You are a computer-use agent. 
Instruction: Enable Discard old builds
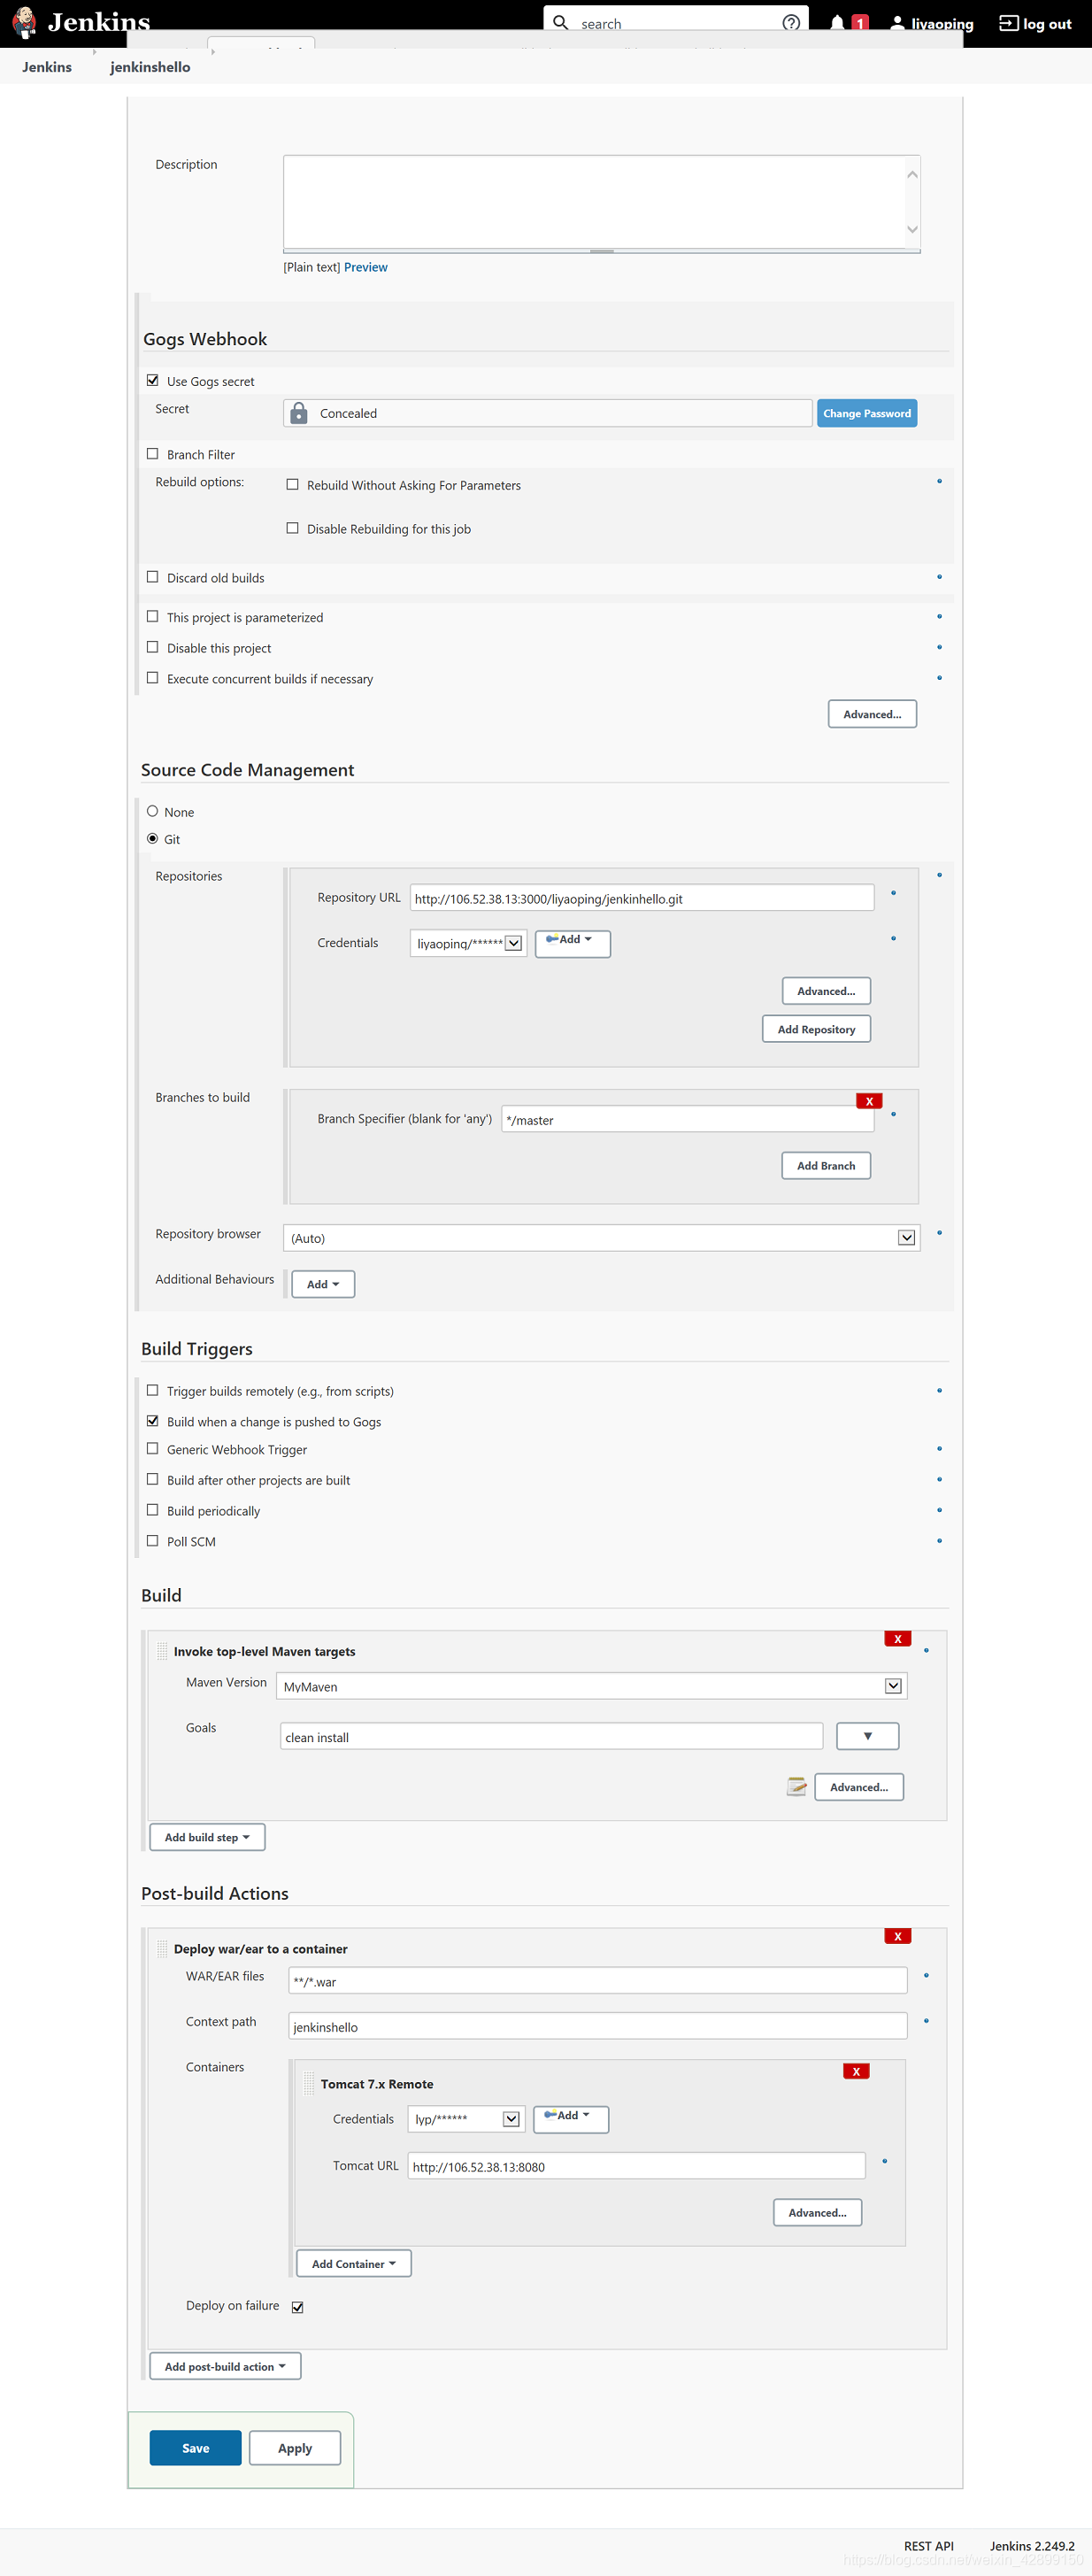pyautogui.click(x=153, y=577)
